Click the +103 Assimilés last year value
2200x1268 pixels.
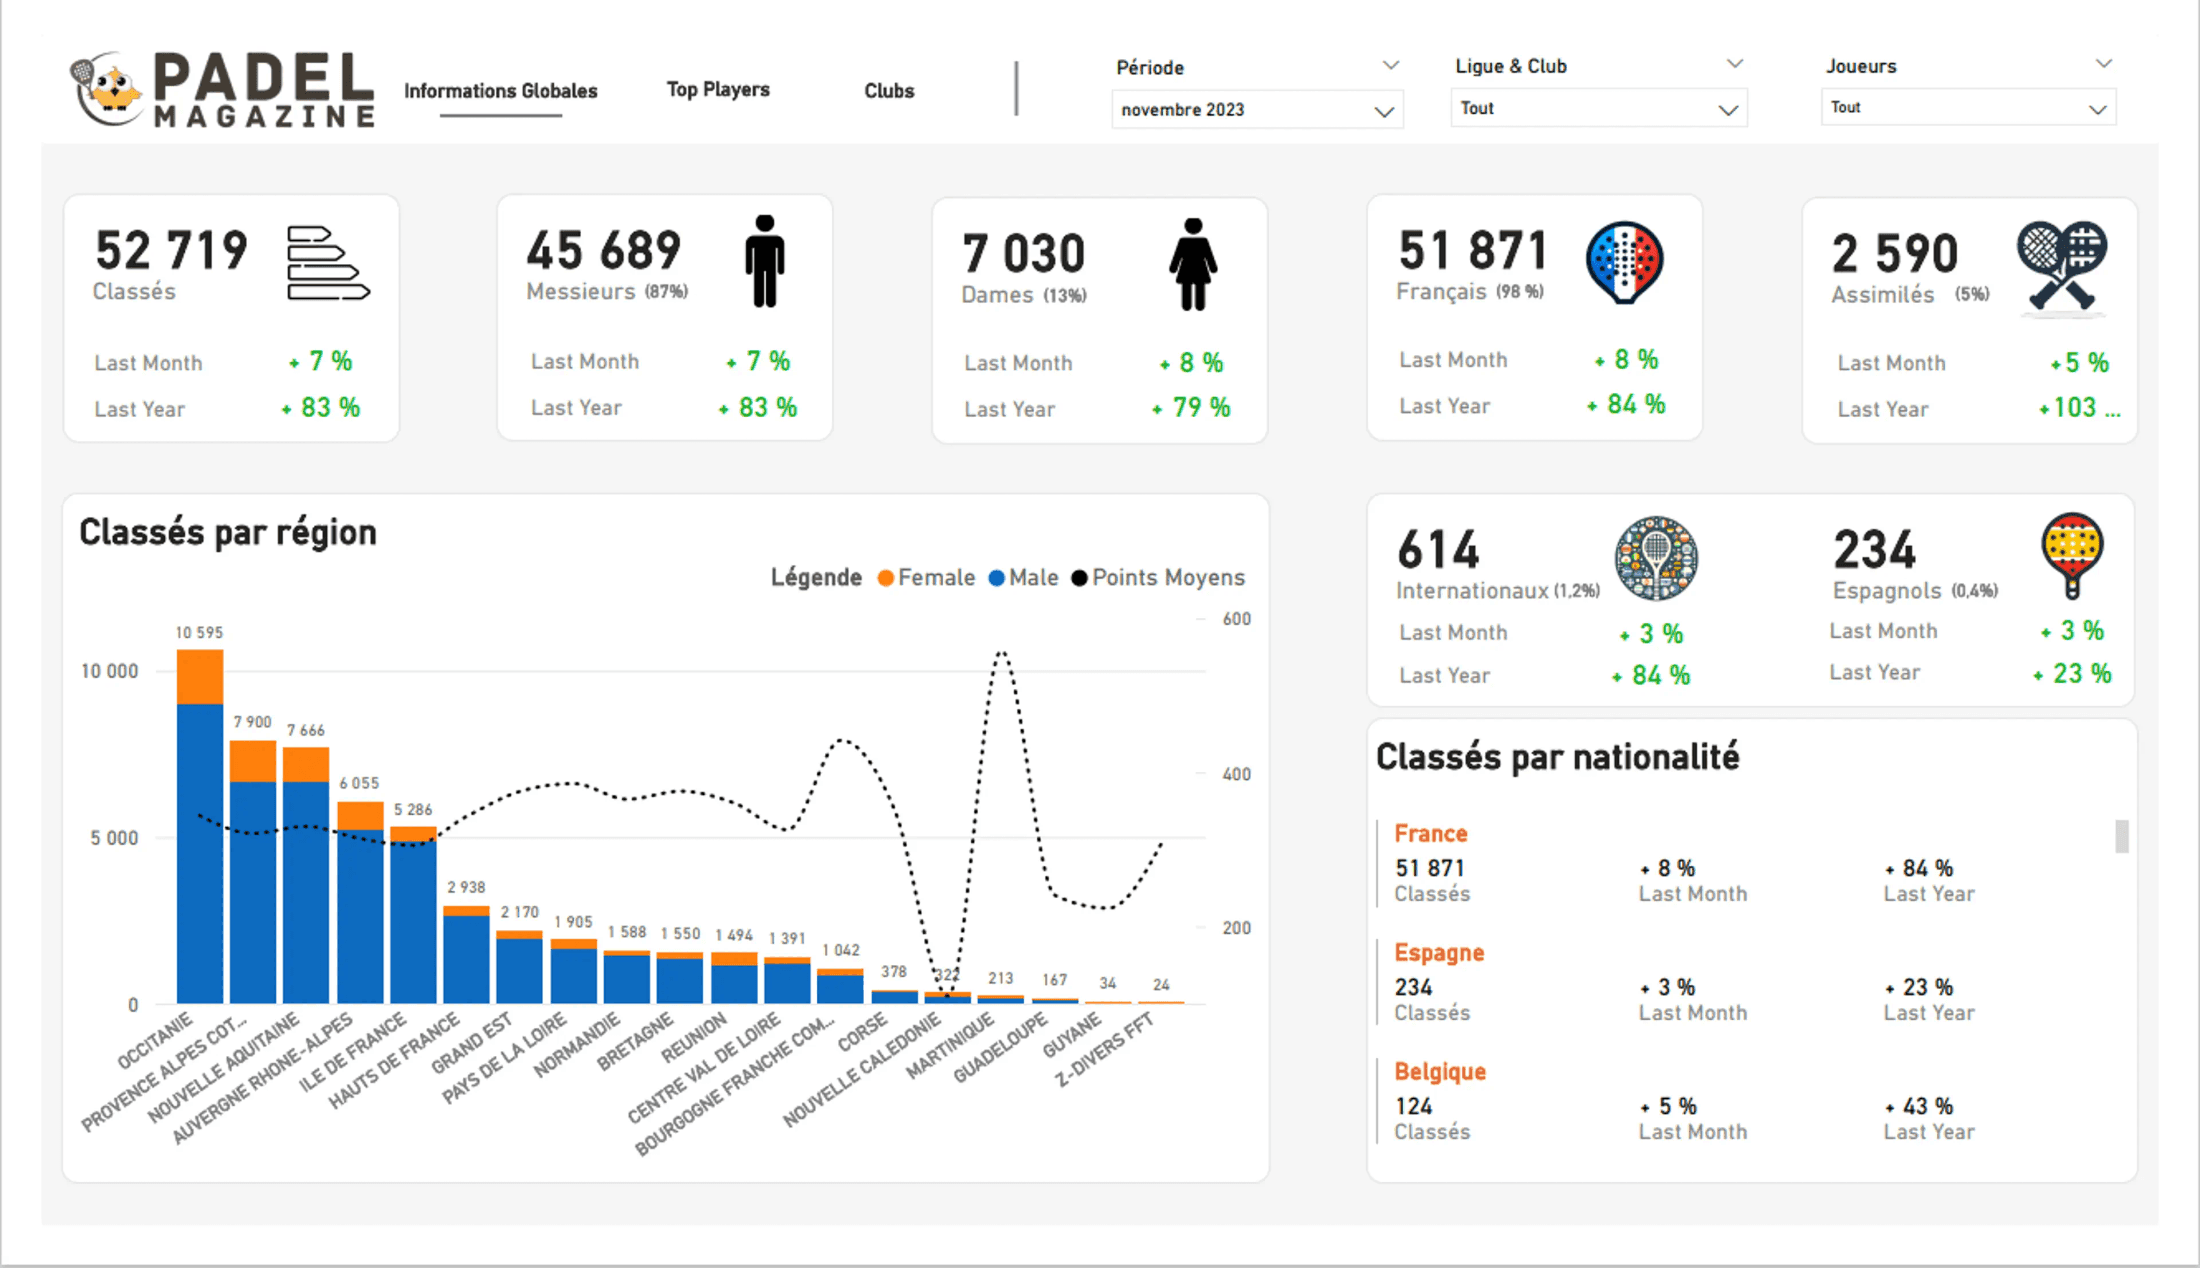(x=2079, y=408)
